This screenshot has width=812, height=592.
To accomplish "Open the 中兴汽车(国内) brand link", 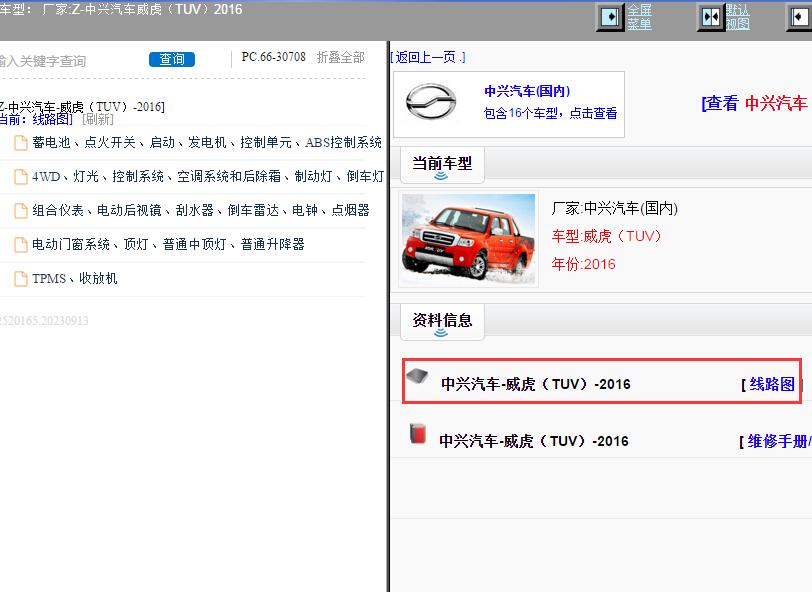I will pyautogui.click(x=527, y=92).
